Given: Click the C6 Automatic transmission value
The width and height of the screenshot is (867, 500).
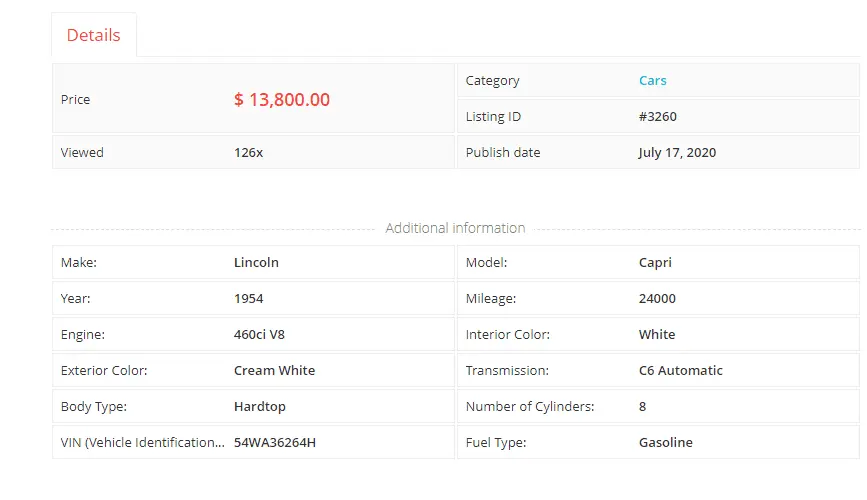Looking at the screenshot, I should coord(680,371).
